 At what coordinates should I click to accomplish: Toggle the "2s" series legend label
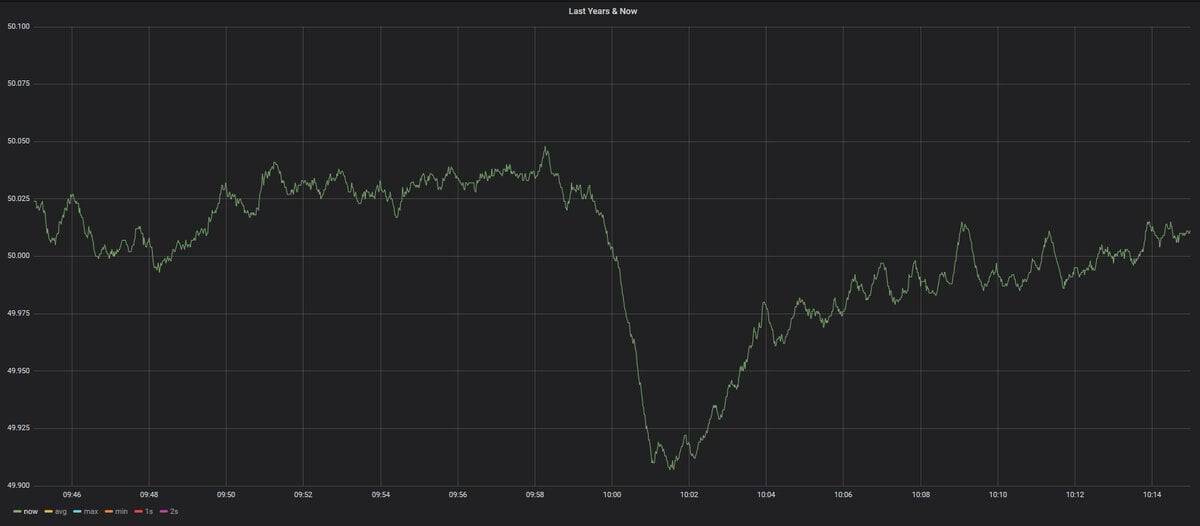point(173,511)
